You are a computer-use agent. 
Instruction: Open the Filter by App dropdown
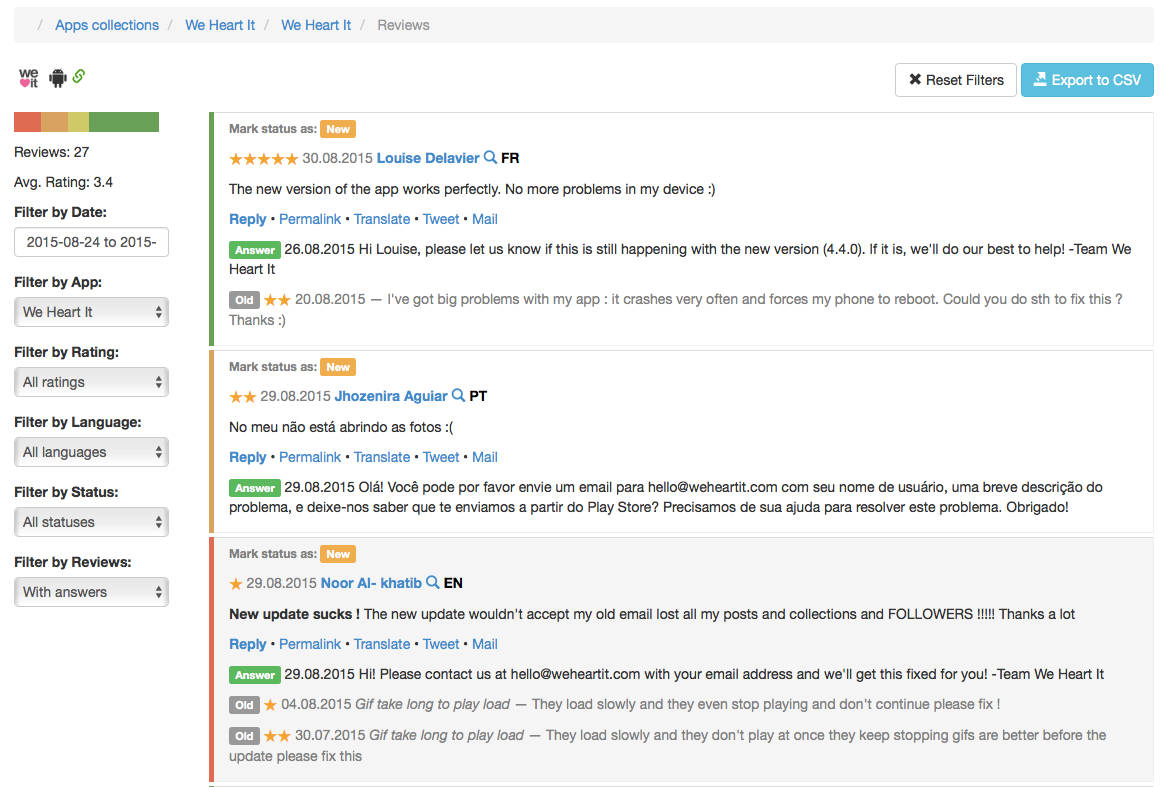click(92, 312)
